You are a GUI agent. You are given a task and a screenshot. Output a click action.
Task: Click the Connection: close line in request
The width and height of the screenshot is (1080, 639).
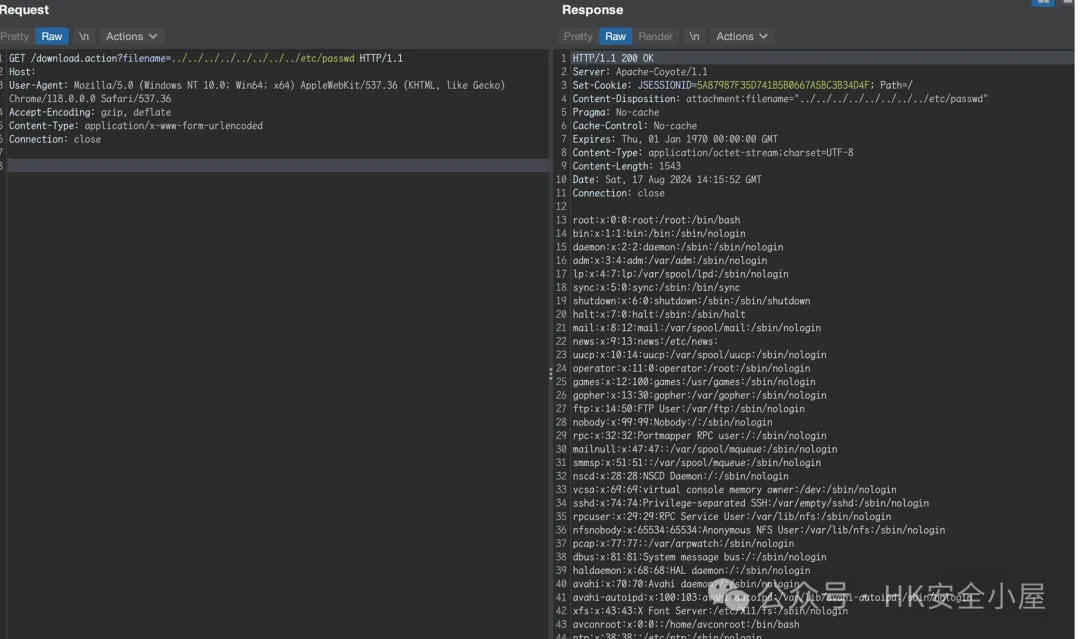click(54, 139)
